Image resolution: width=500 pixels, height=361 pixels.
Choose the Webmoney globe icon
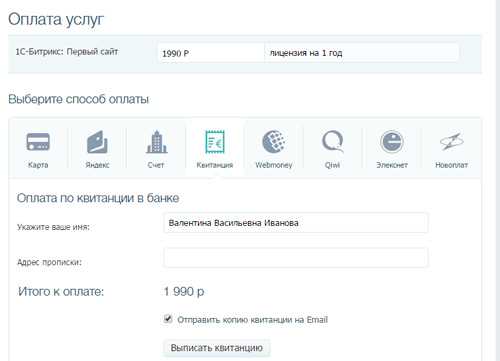pos(274,141)
